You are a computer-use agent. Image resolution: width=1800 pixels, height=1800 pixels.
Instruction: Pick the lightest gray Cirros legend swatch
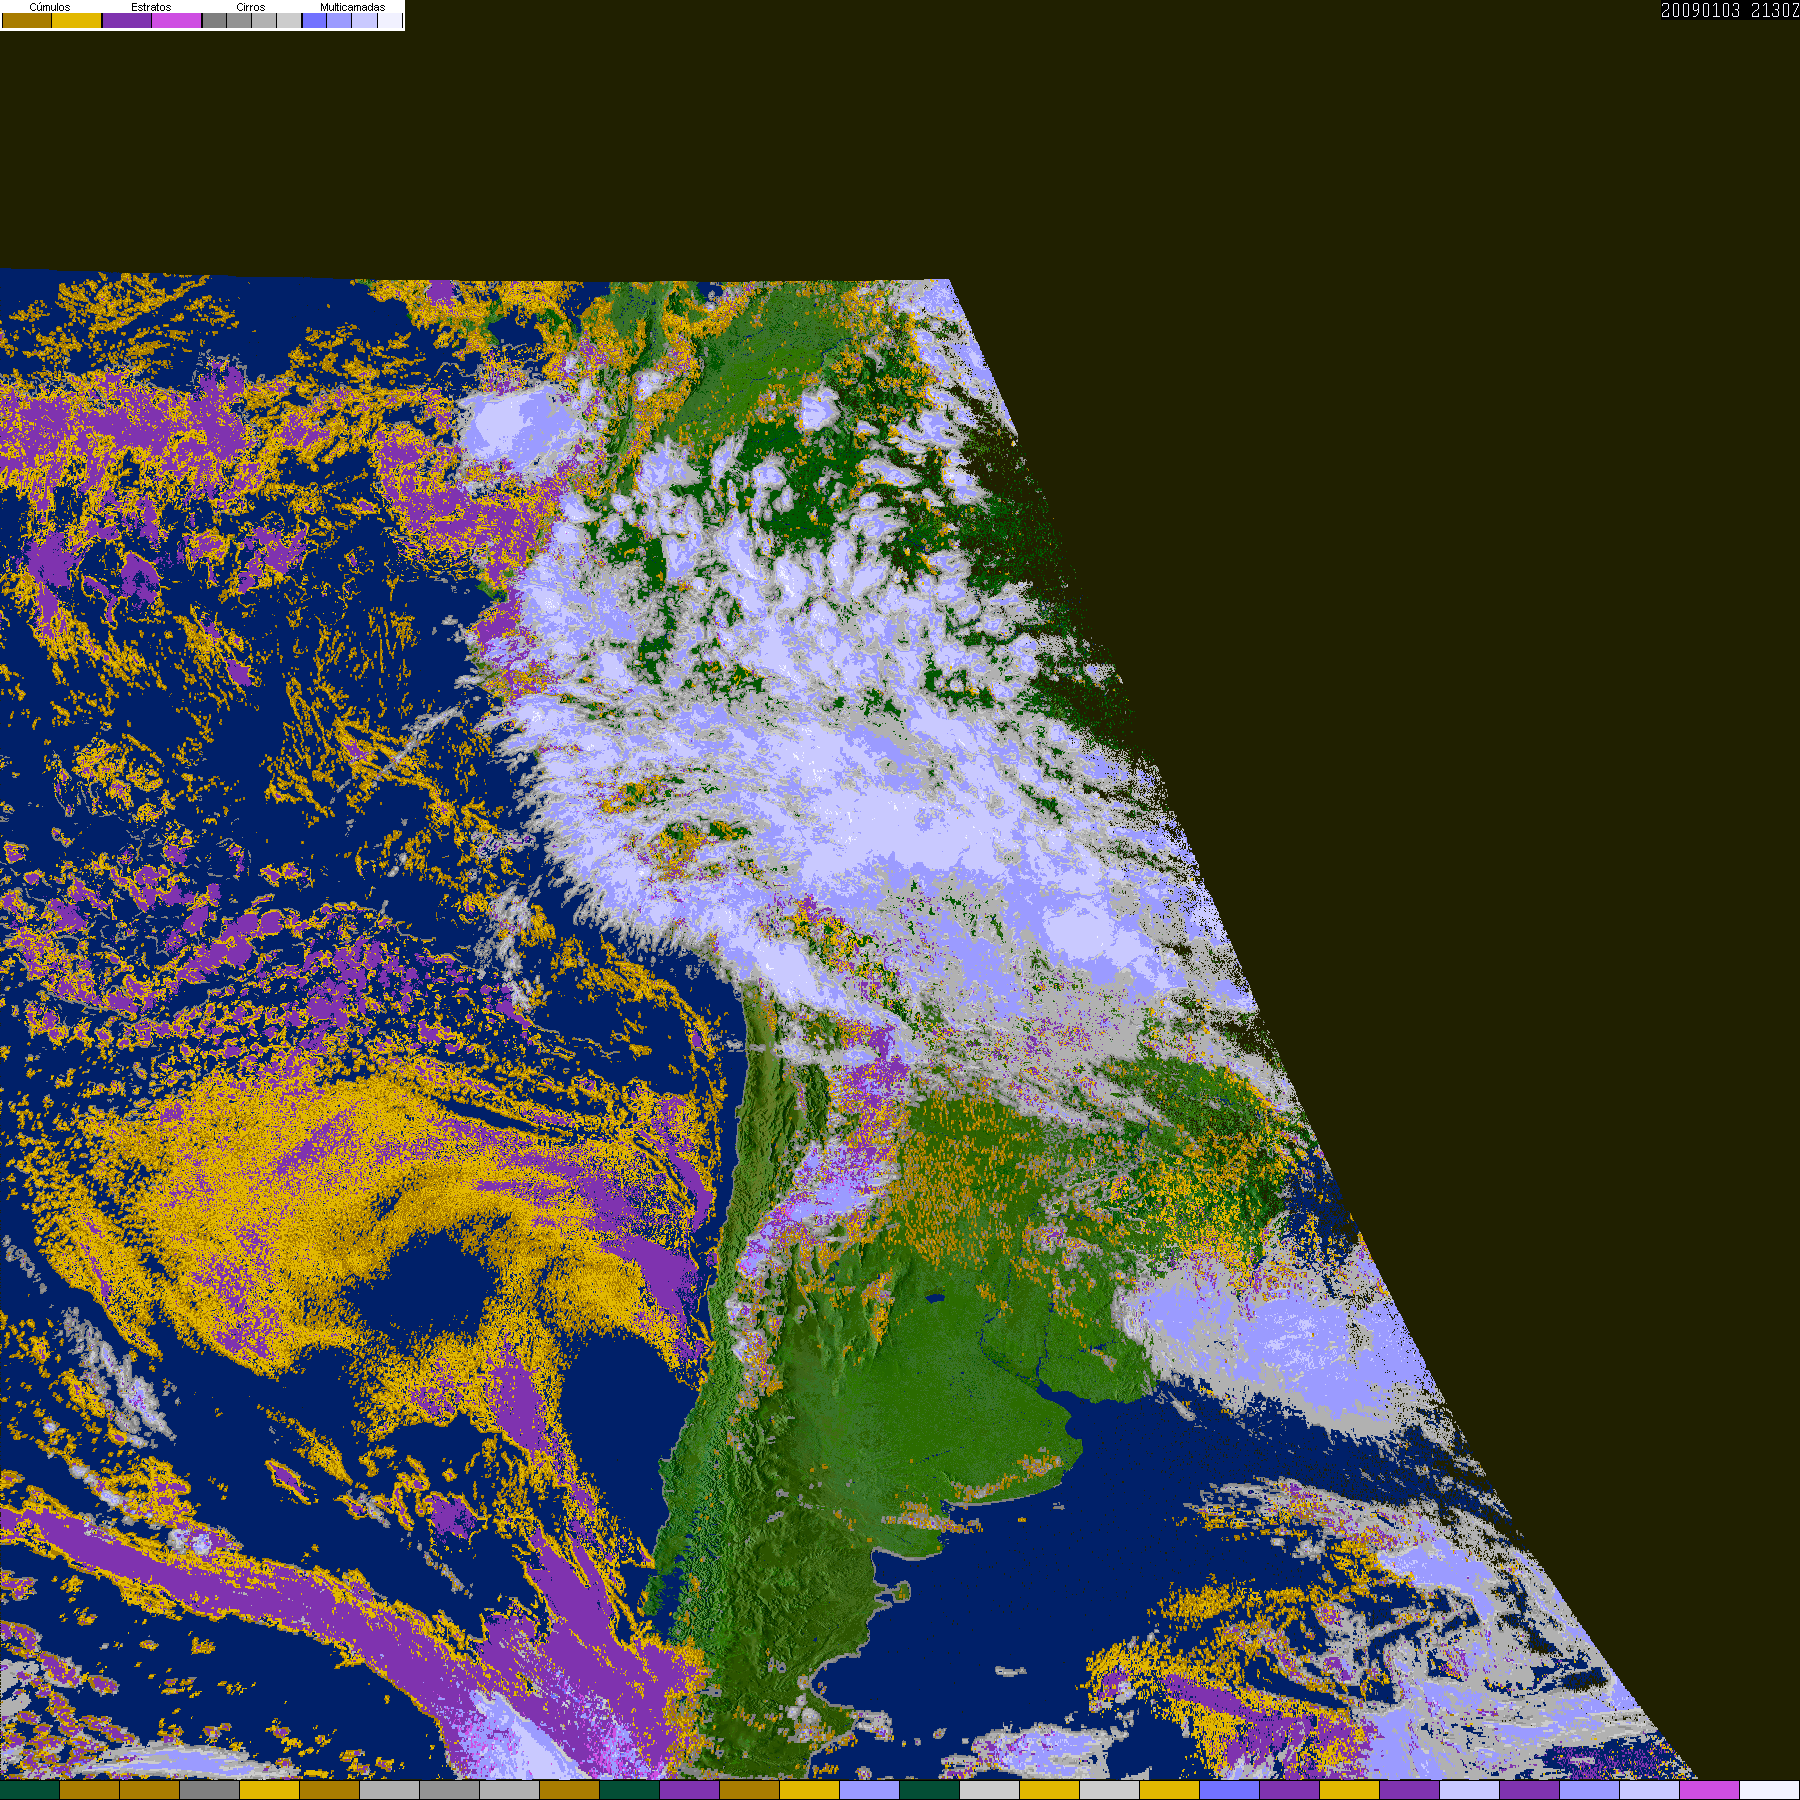289,20
